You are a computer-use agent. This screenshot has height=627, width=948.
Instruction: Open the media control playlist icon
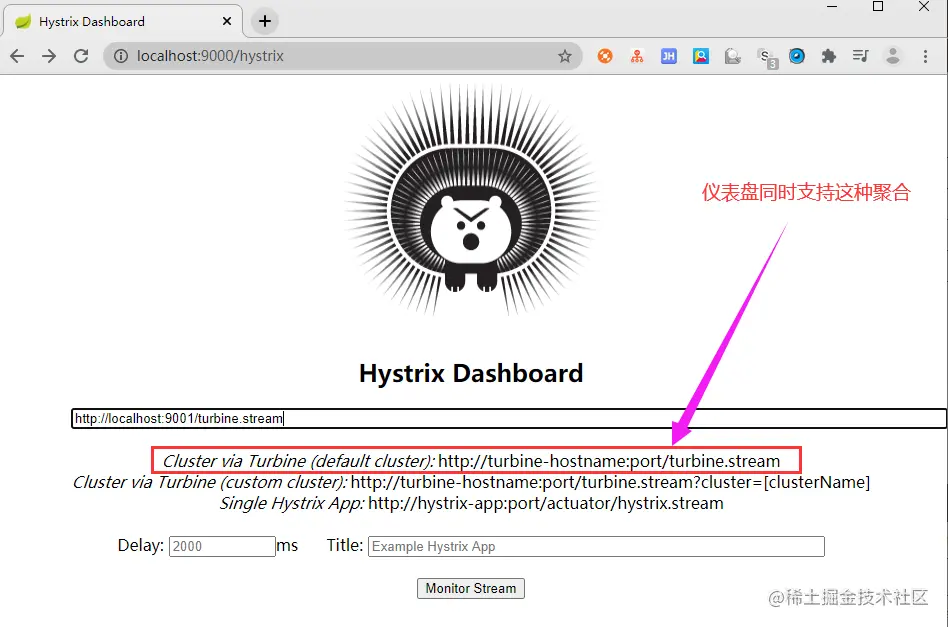click(x=860, y=56)
